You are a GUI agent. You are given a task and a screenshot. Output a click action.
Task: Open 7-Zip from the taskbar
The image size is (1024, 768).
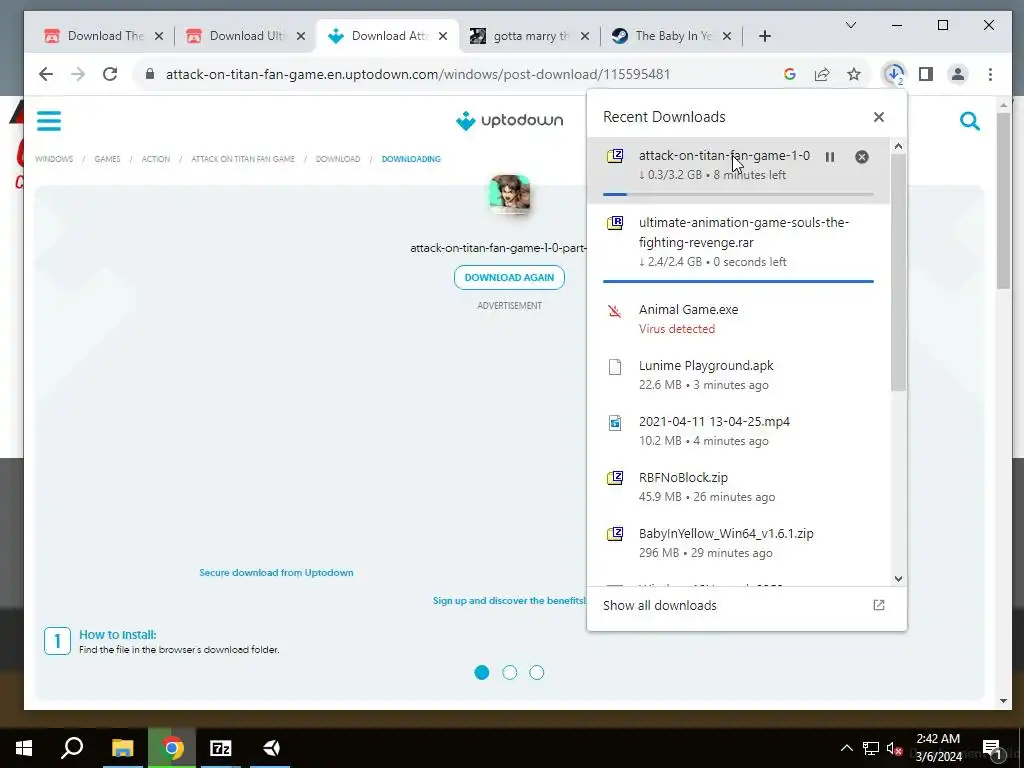click(220, 748)
